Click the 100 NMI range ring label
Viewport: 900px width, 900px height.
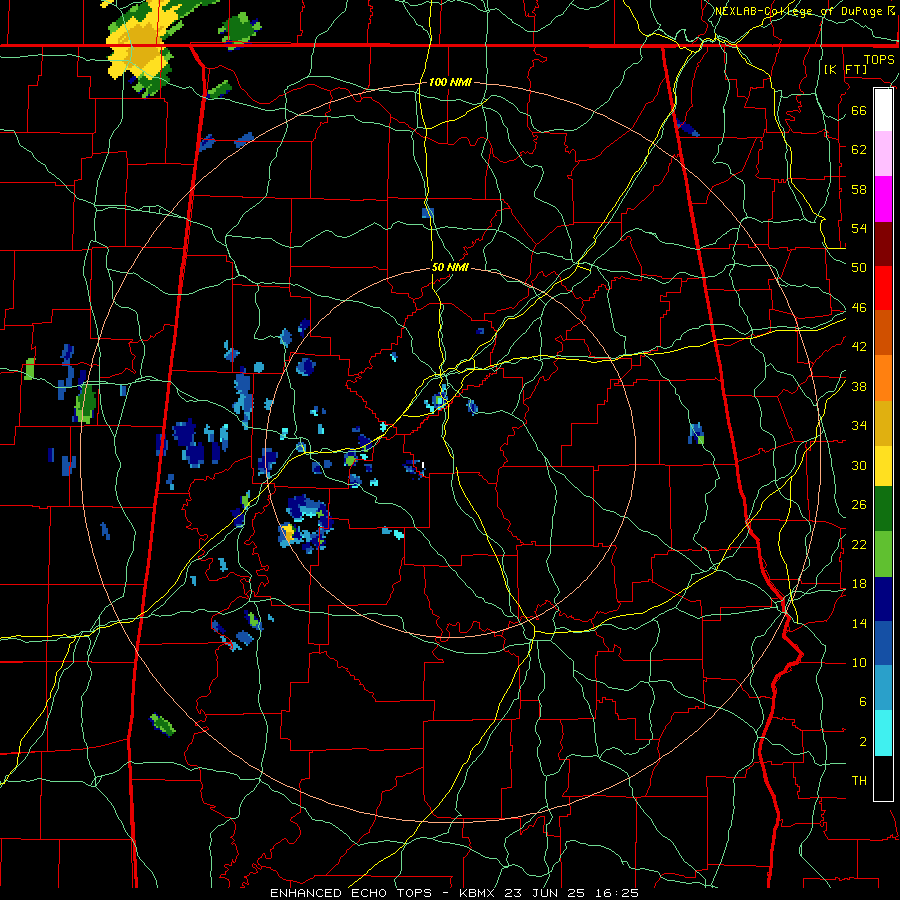point(450,82)
